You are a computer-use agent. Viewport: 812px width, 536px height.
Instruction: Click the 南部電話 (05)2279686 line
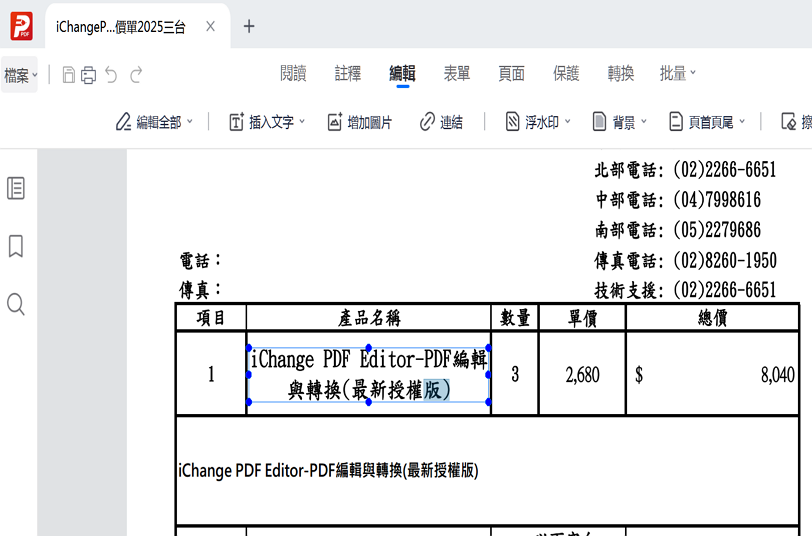pos(677,229)
